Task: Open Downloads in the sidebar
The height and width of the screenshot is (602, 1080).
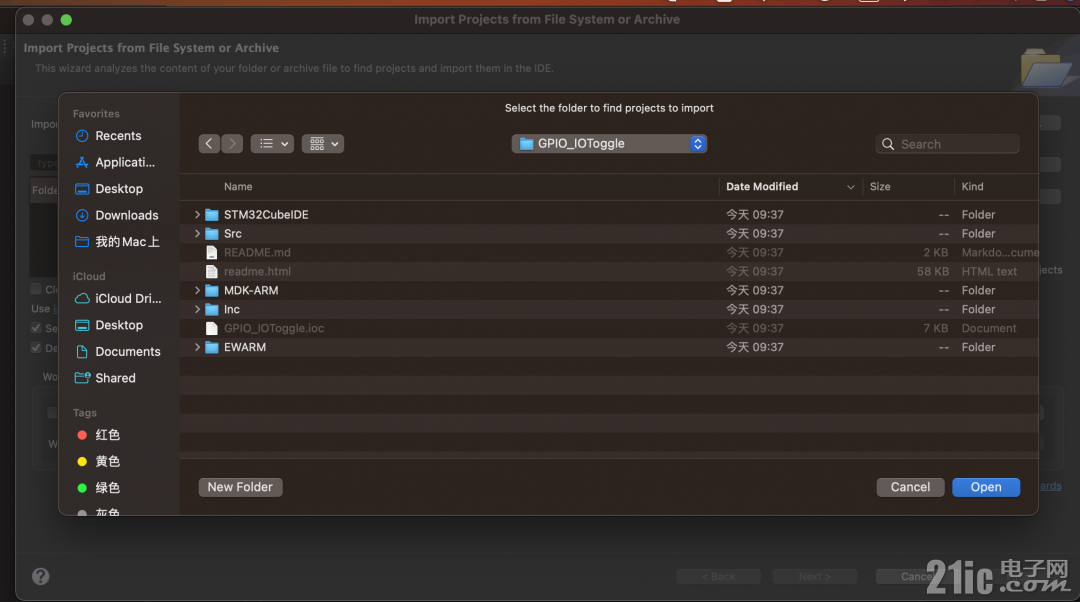Action: [x=127, y=216]
